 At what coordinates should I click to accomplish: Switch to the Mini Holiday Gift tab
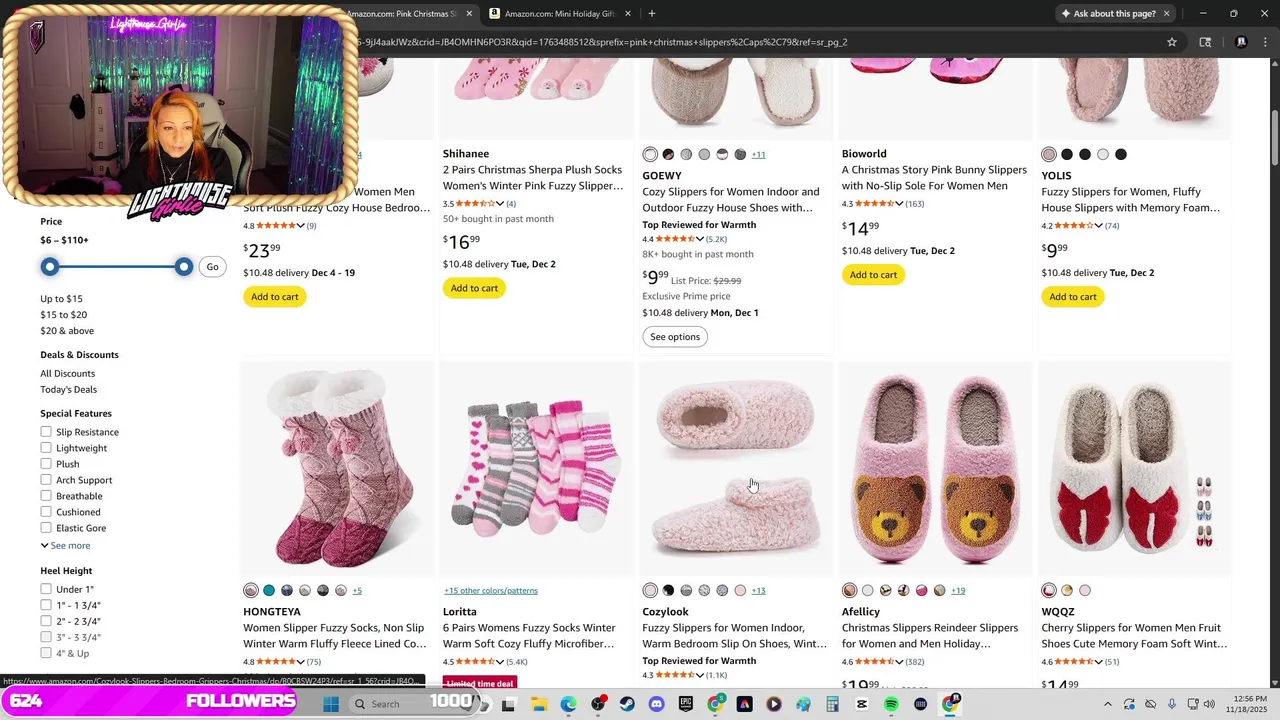point(558,14)
